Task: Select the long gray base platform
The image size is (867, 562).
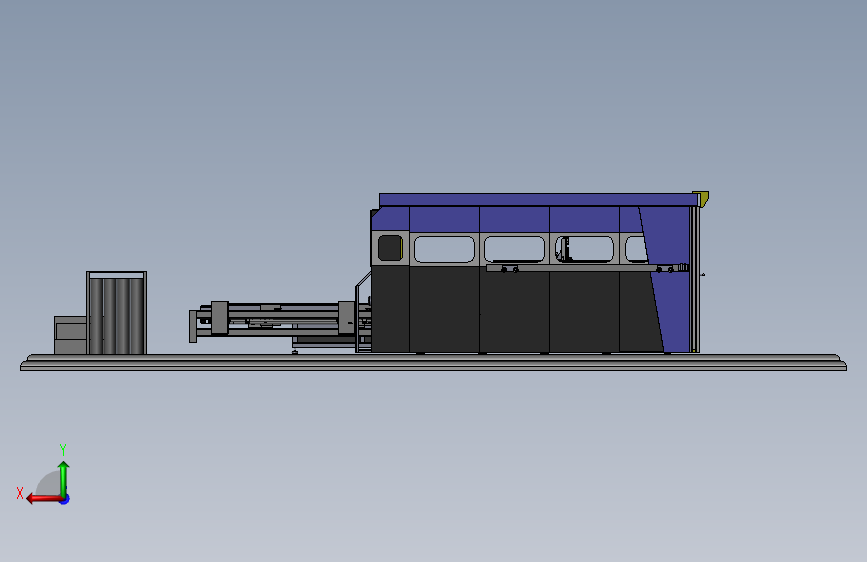Action: click(x=434, y=362)
